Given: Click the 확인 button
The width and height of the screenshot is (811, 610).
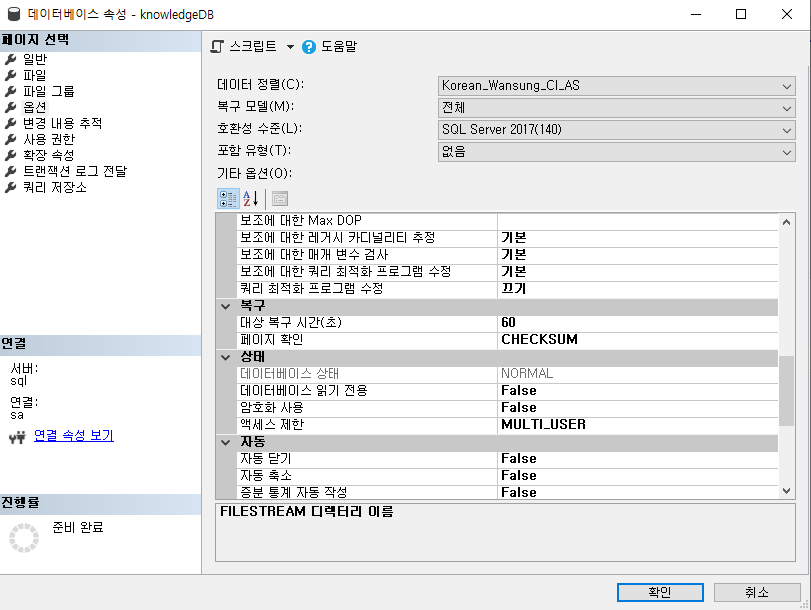Looking at the screenshot, I should coord(660,592).
